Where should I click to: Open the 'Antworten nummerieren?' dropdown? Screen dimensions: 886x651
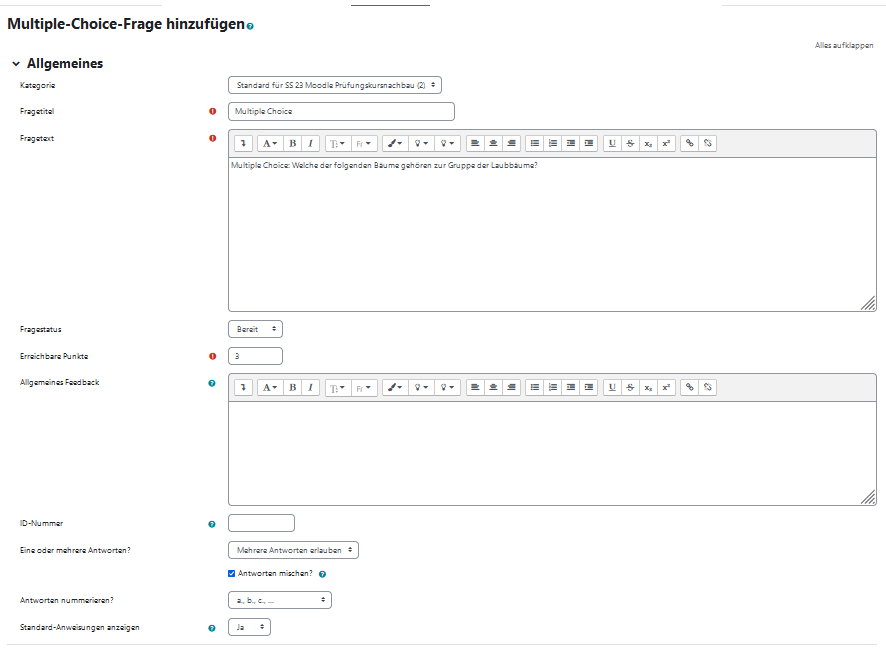coord(280,600)
